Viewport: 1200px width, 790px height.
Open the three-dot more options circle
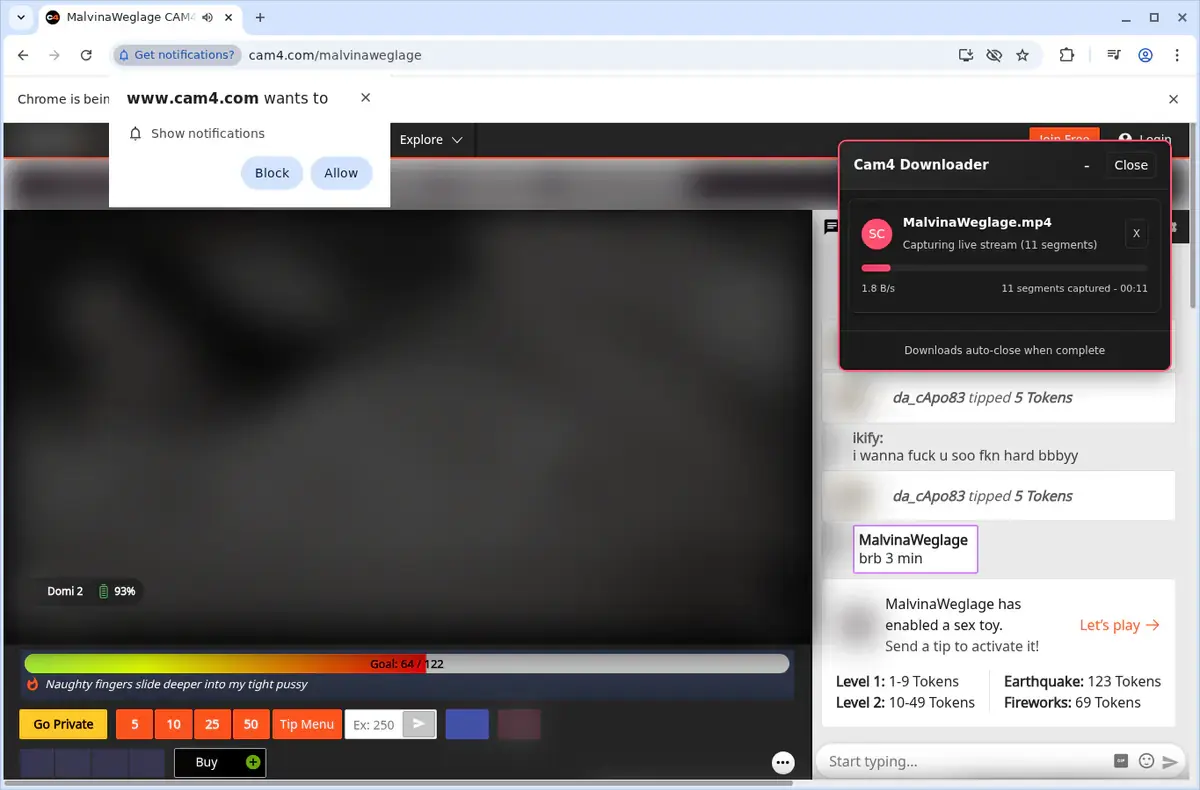[x=783, y=762]
